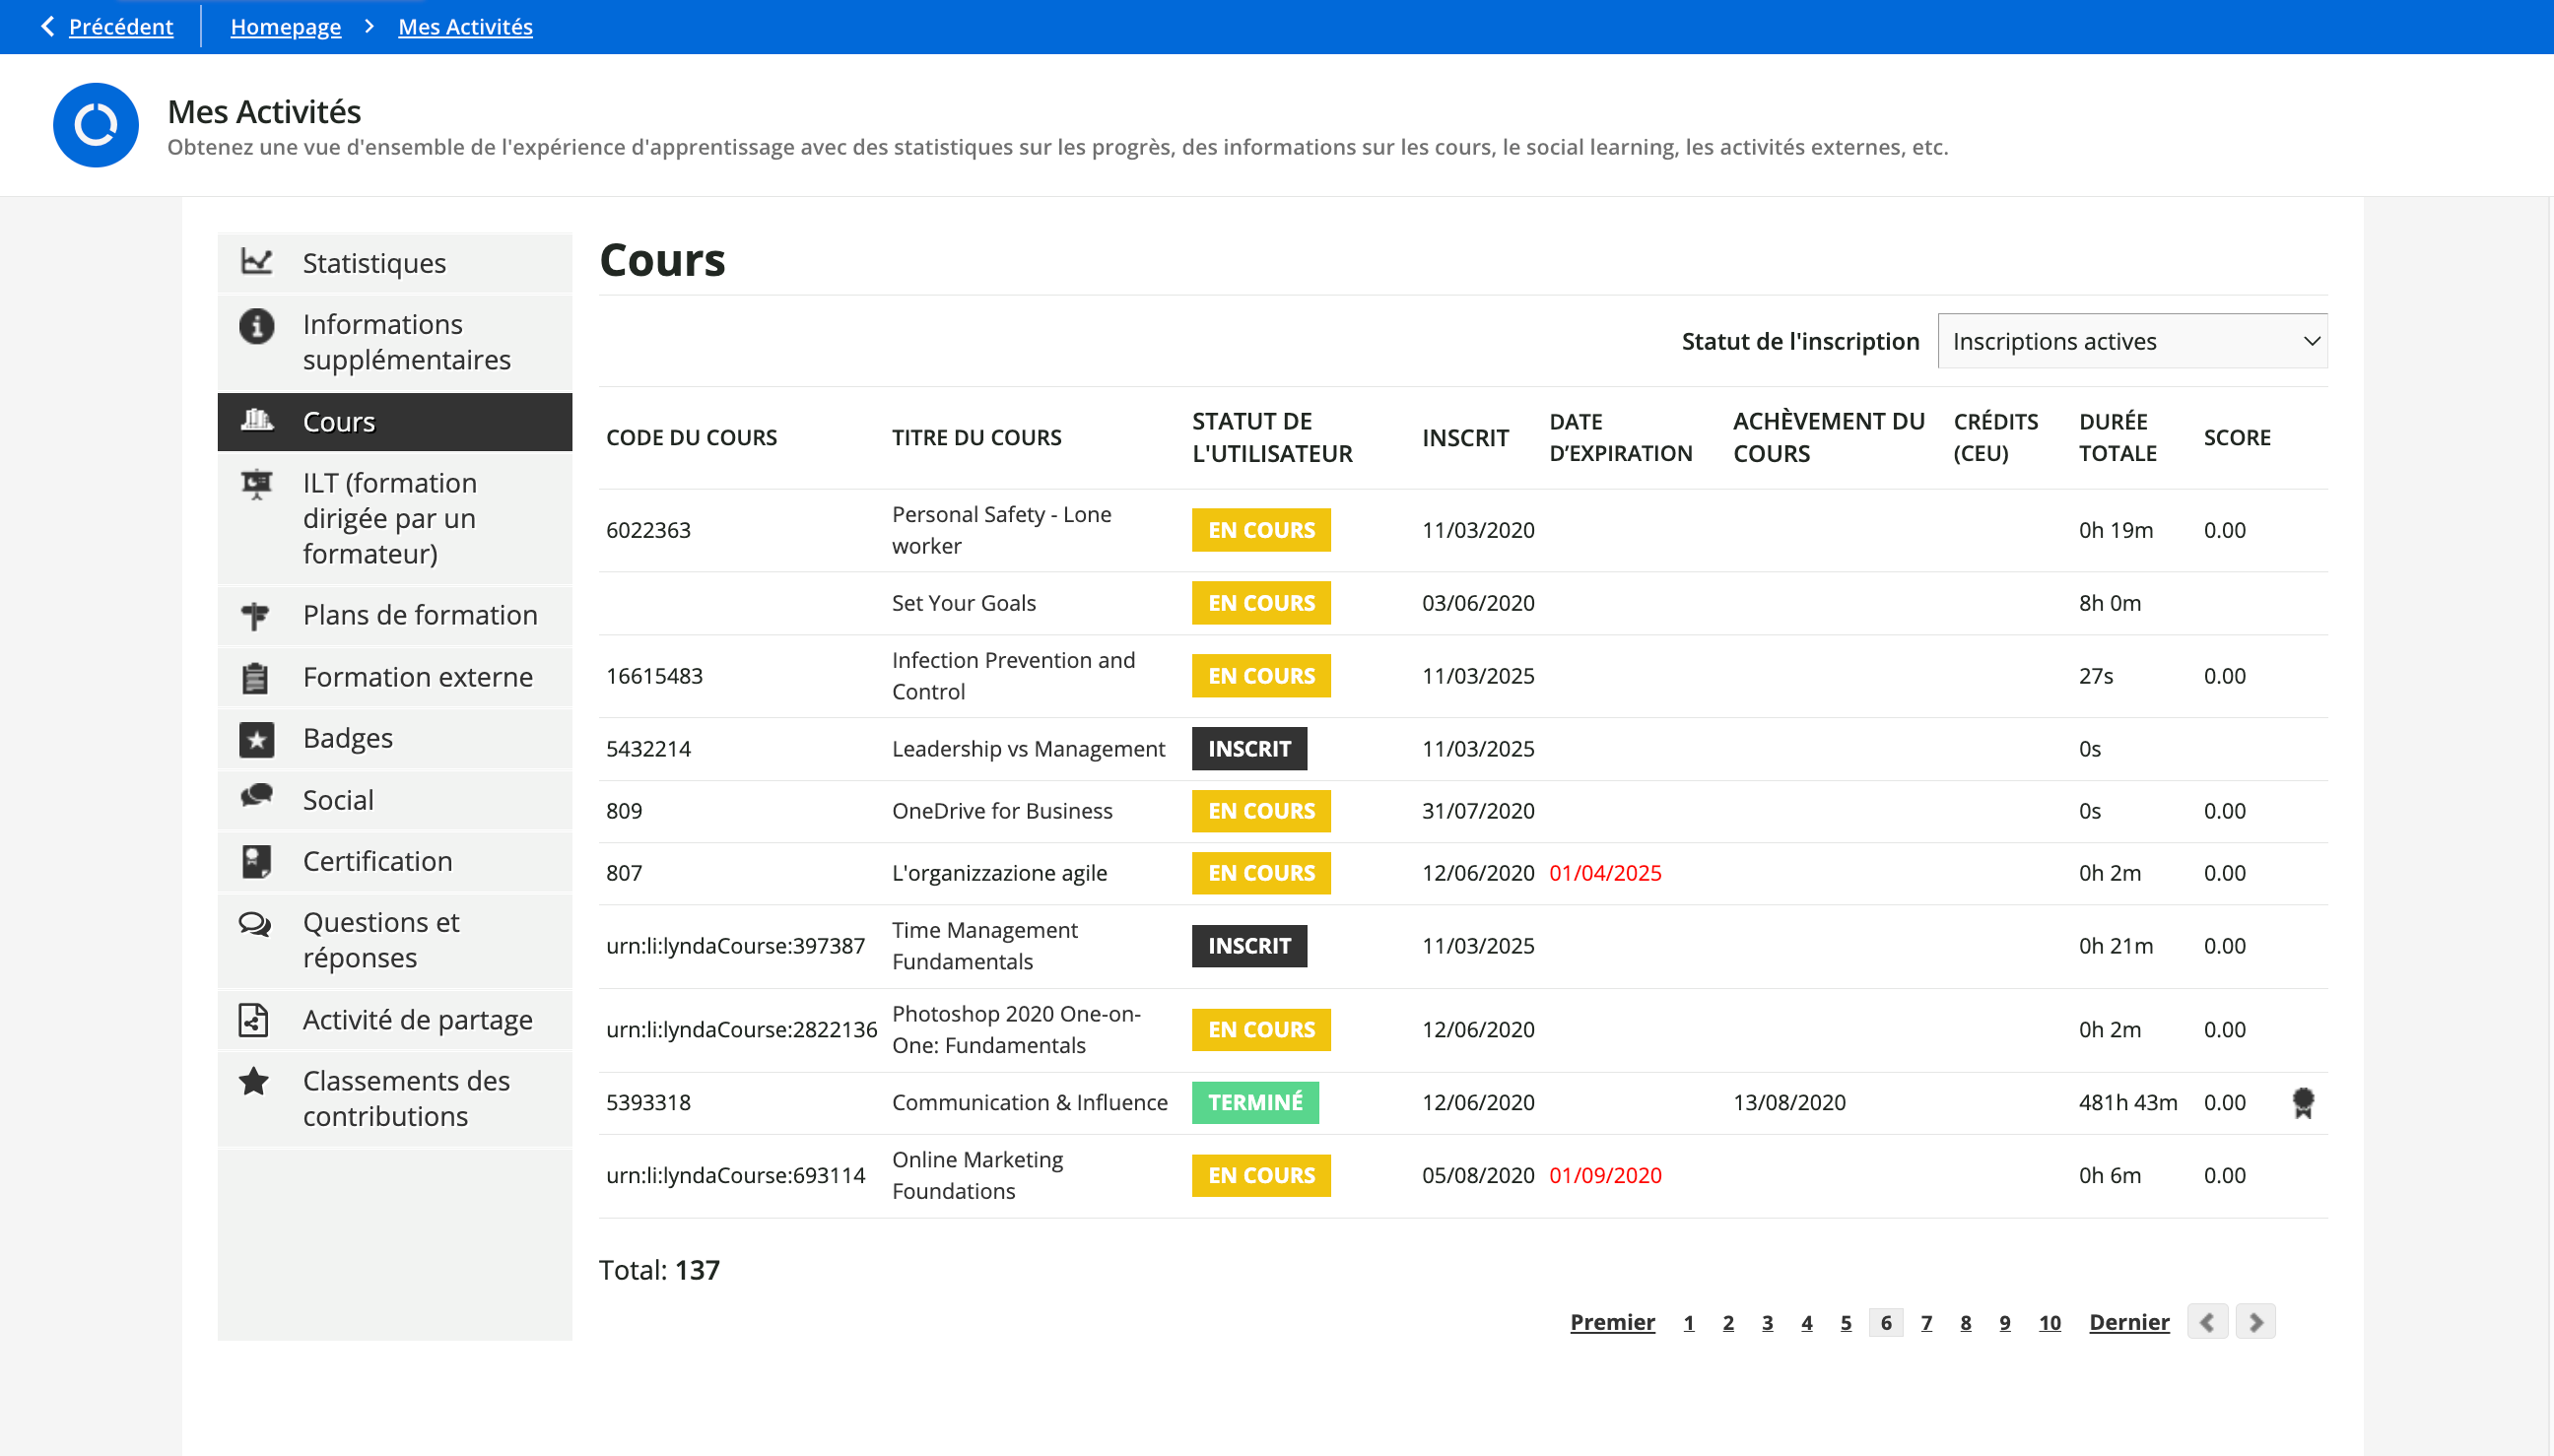This screenshot has width=2554, height=1456.
Task: Select ILT formation dirigée menu item
Action: tap(389, 518)
